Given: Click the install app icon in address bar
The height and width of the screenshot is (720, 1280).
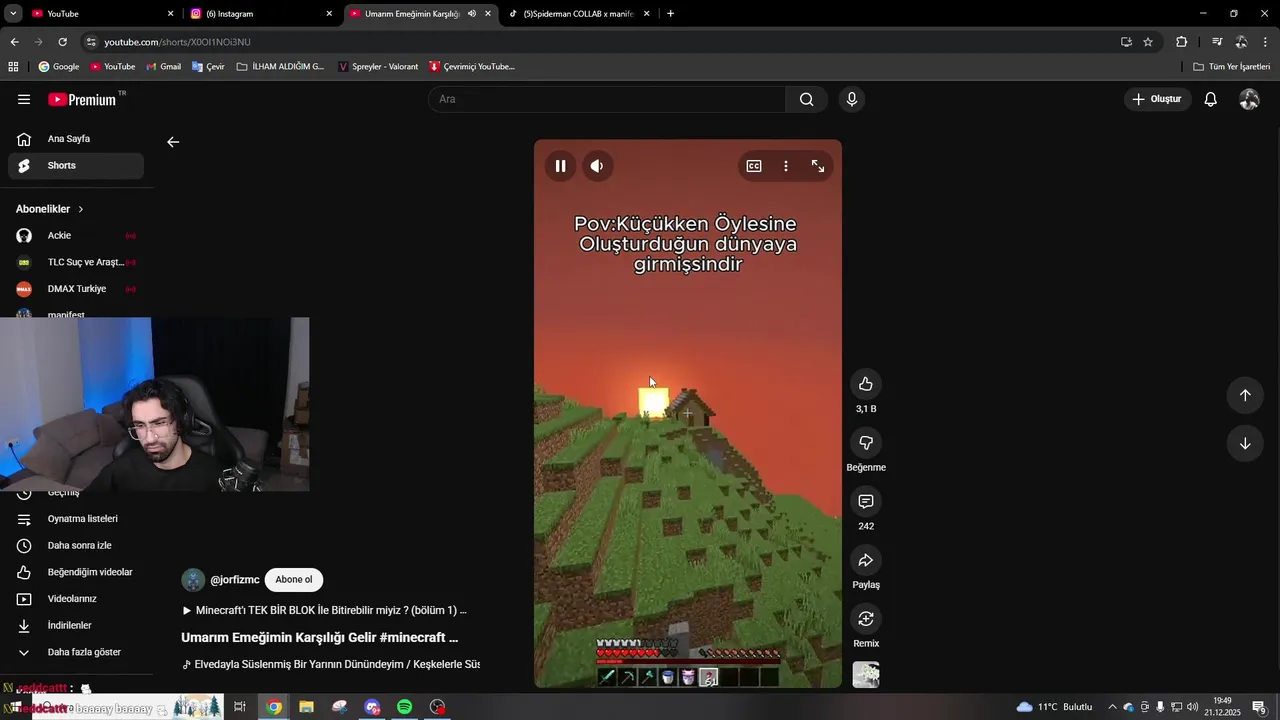Looking at the screenshot, I should pyautogui.click(x=1126, y=42).
